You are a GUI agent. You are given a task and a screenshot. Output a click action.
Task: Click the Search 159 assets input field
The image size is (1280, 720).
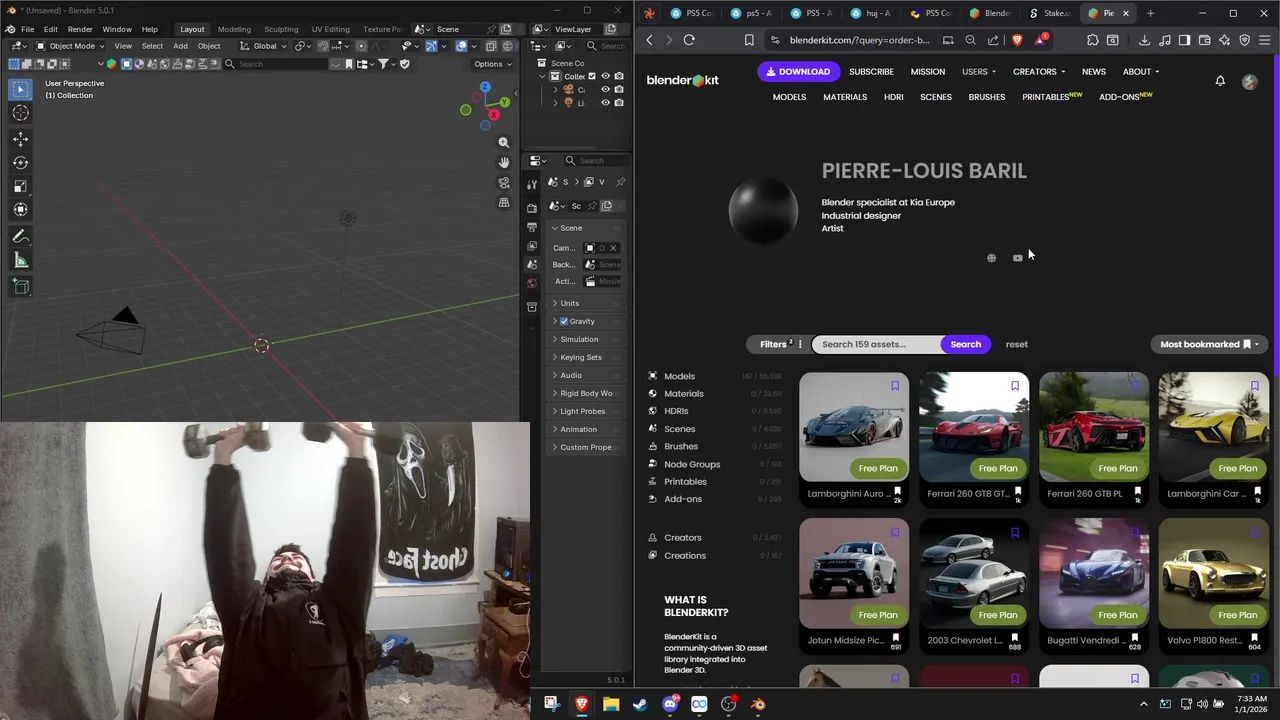coord(878,344)
